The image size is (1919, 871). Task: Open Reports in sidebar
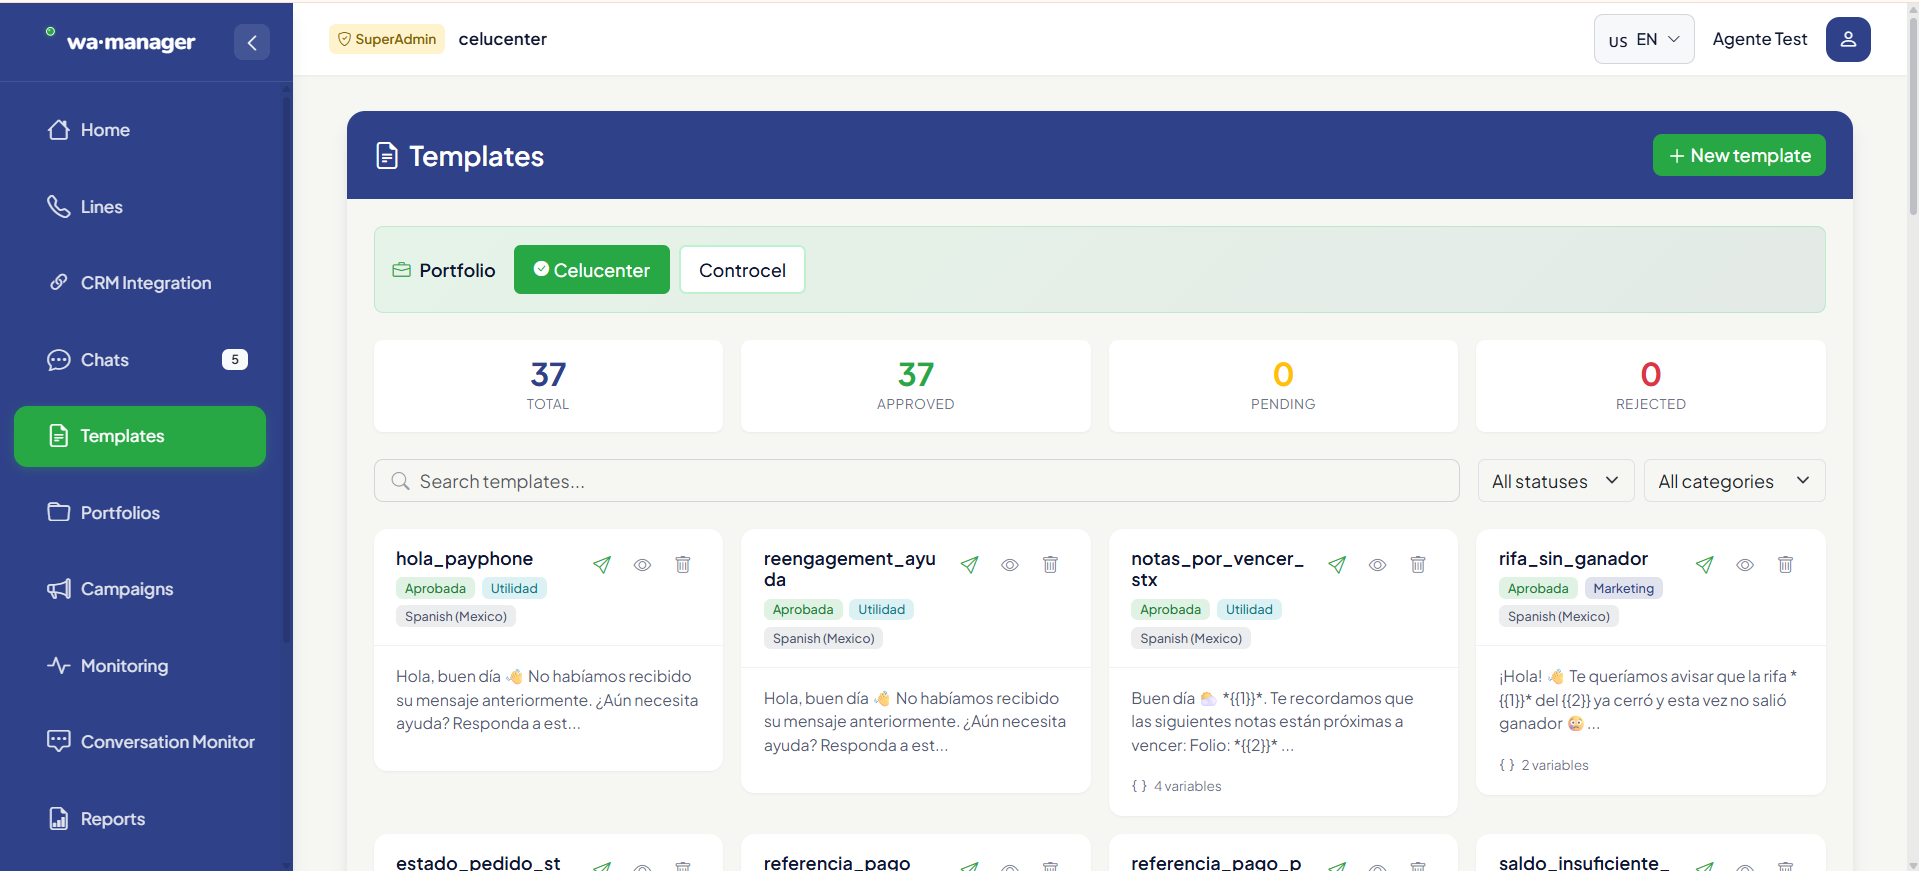click(140, 819)
